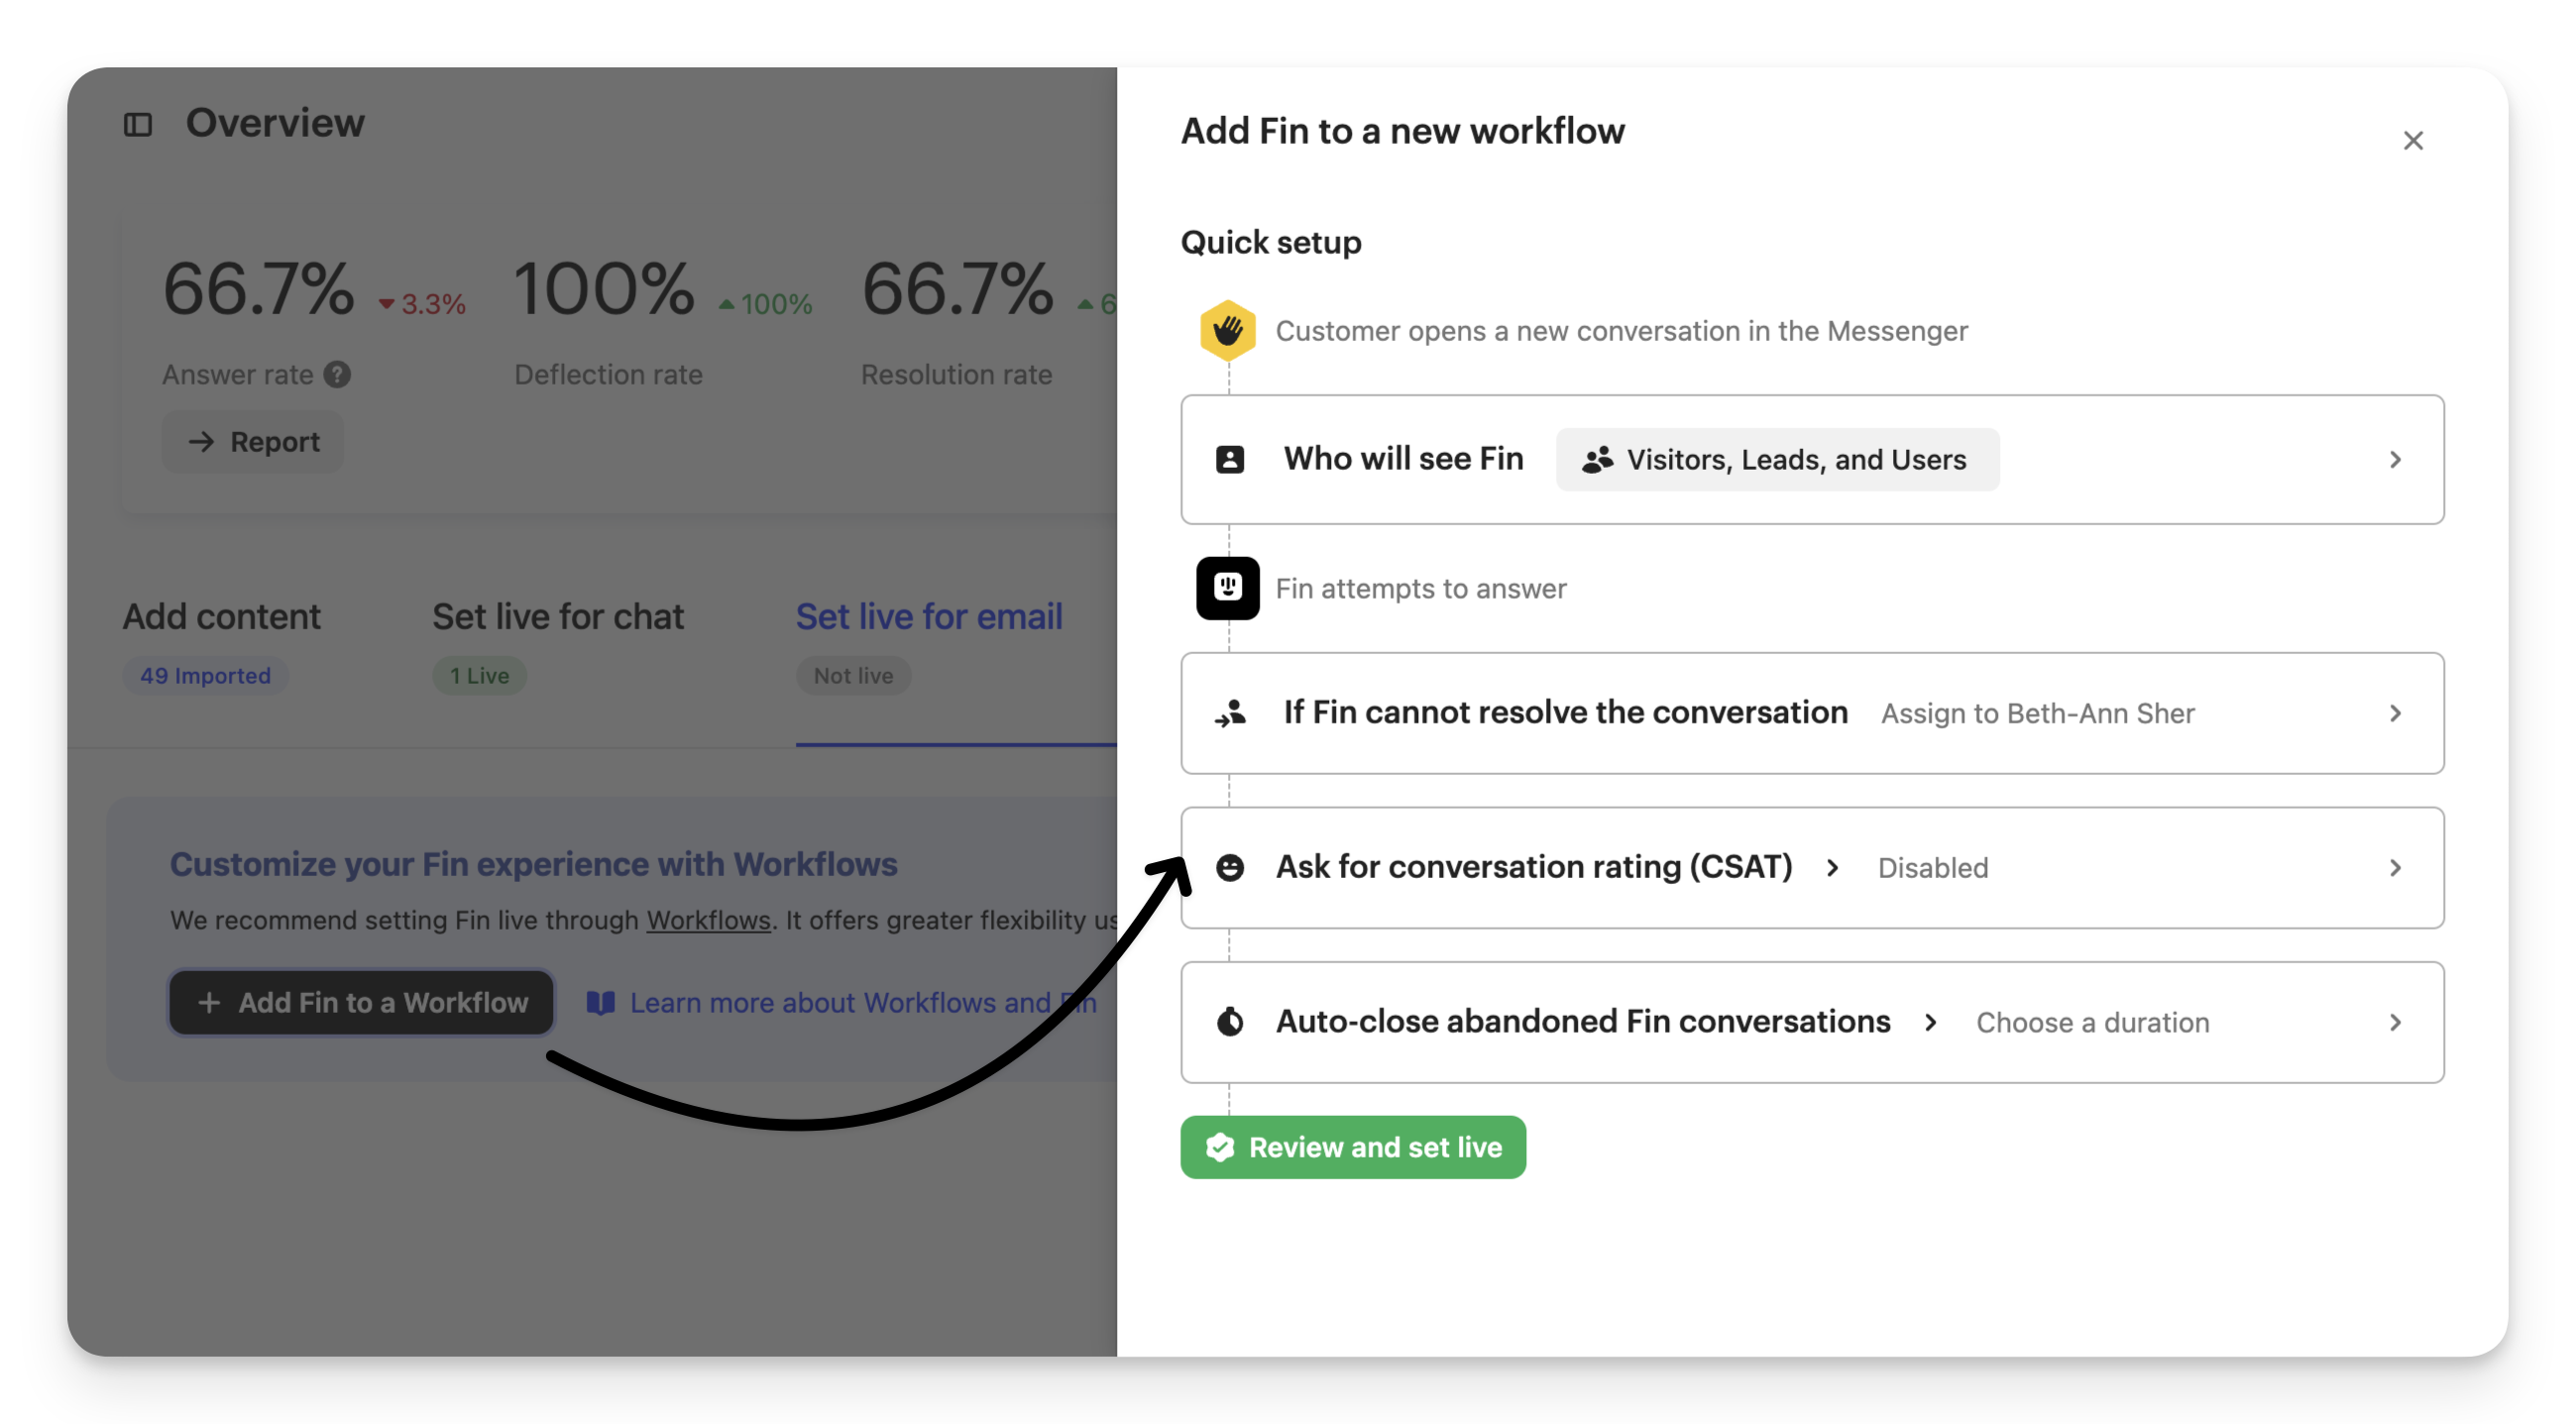Open the Choose a duration option
The height and width of the screenshot is (1424, 2576).
2092,1022
